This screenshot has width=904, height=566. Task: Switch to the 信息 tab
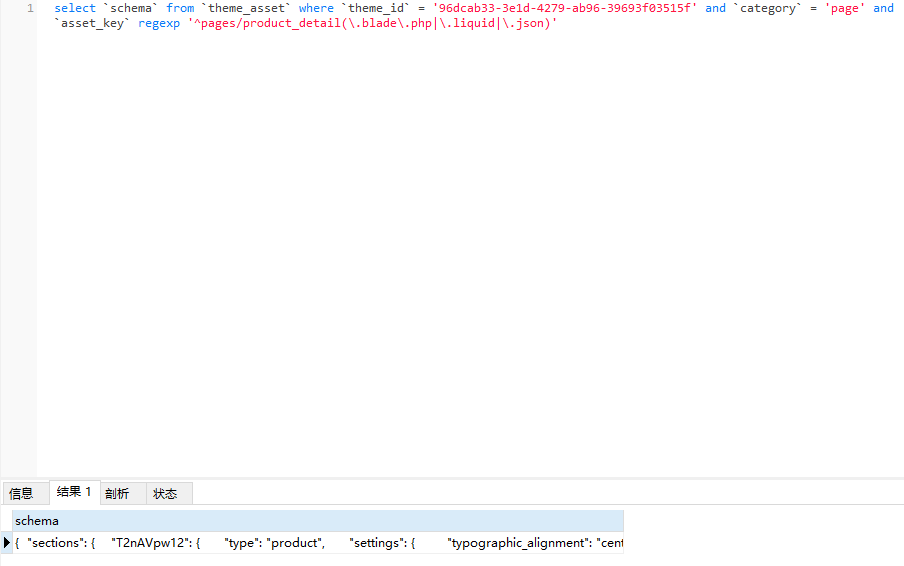[x=21, y=493]
